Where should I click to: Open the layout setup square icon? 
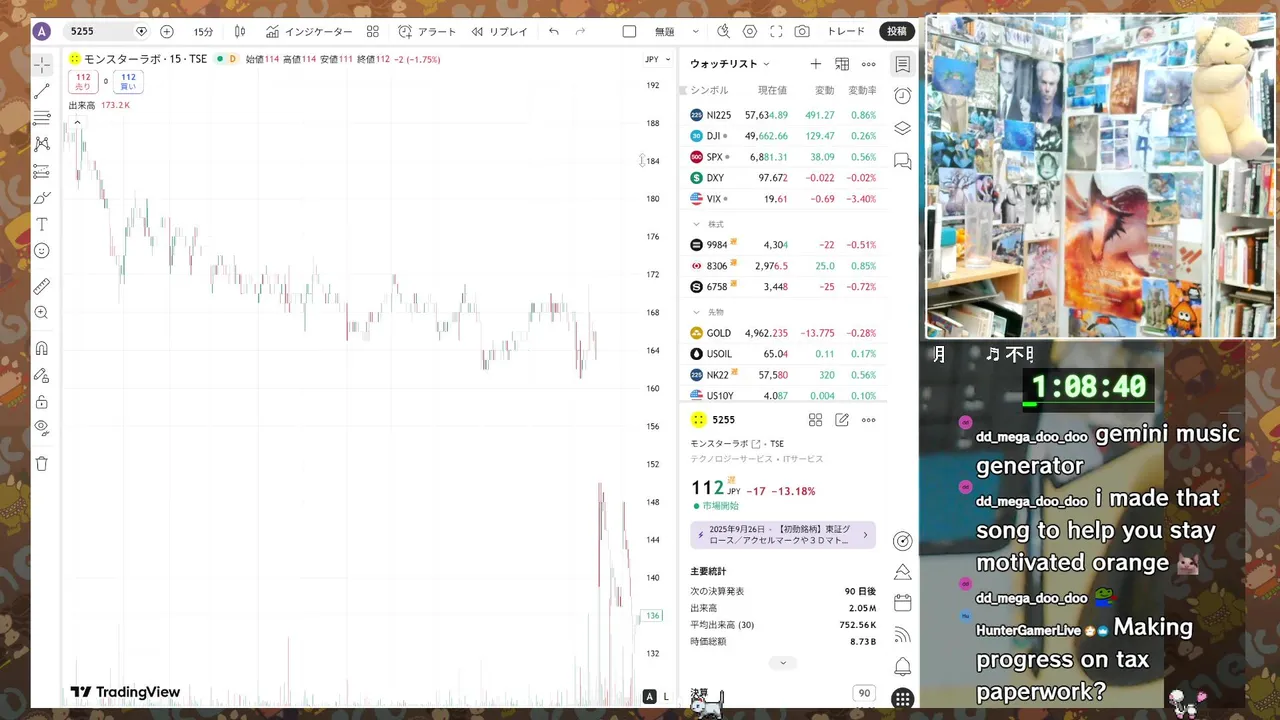pos(629,32)
